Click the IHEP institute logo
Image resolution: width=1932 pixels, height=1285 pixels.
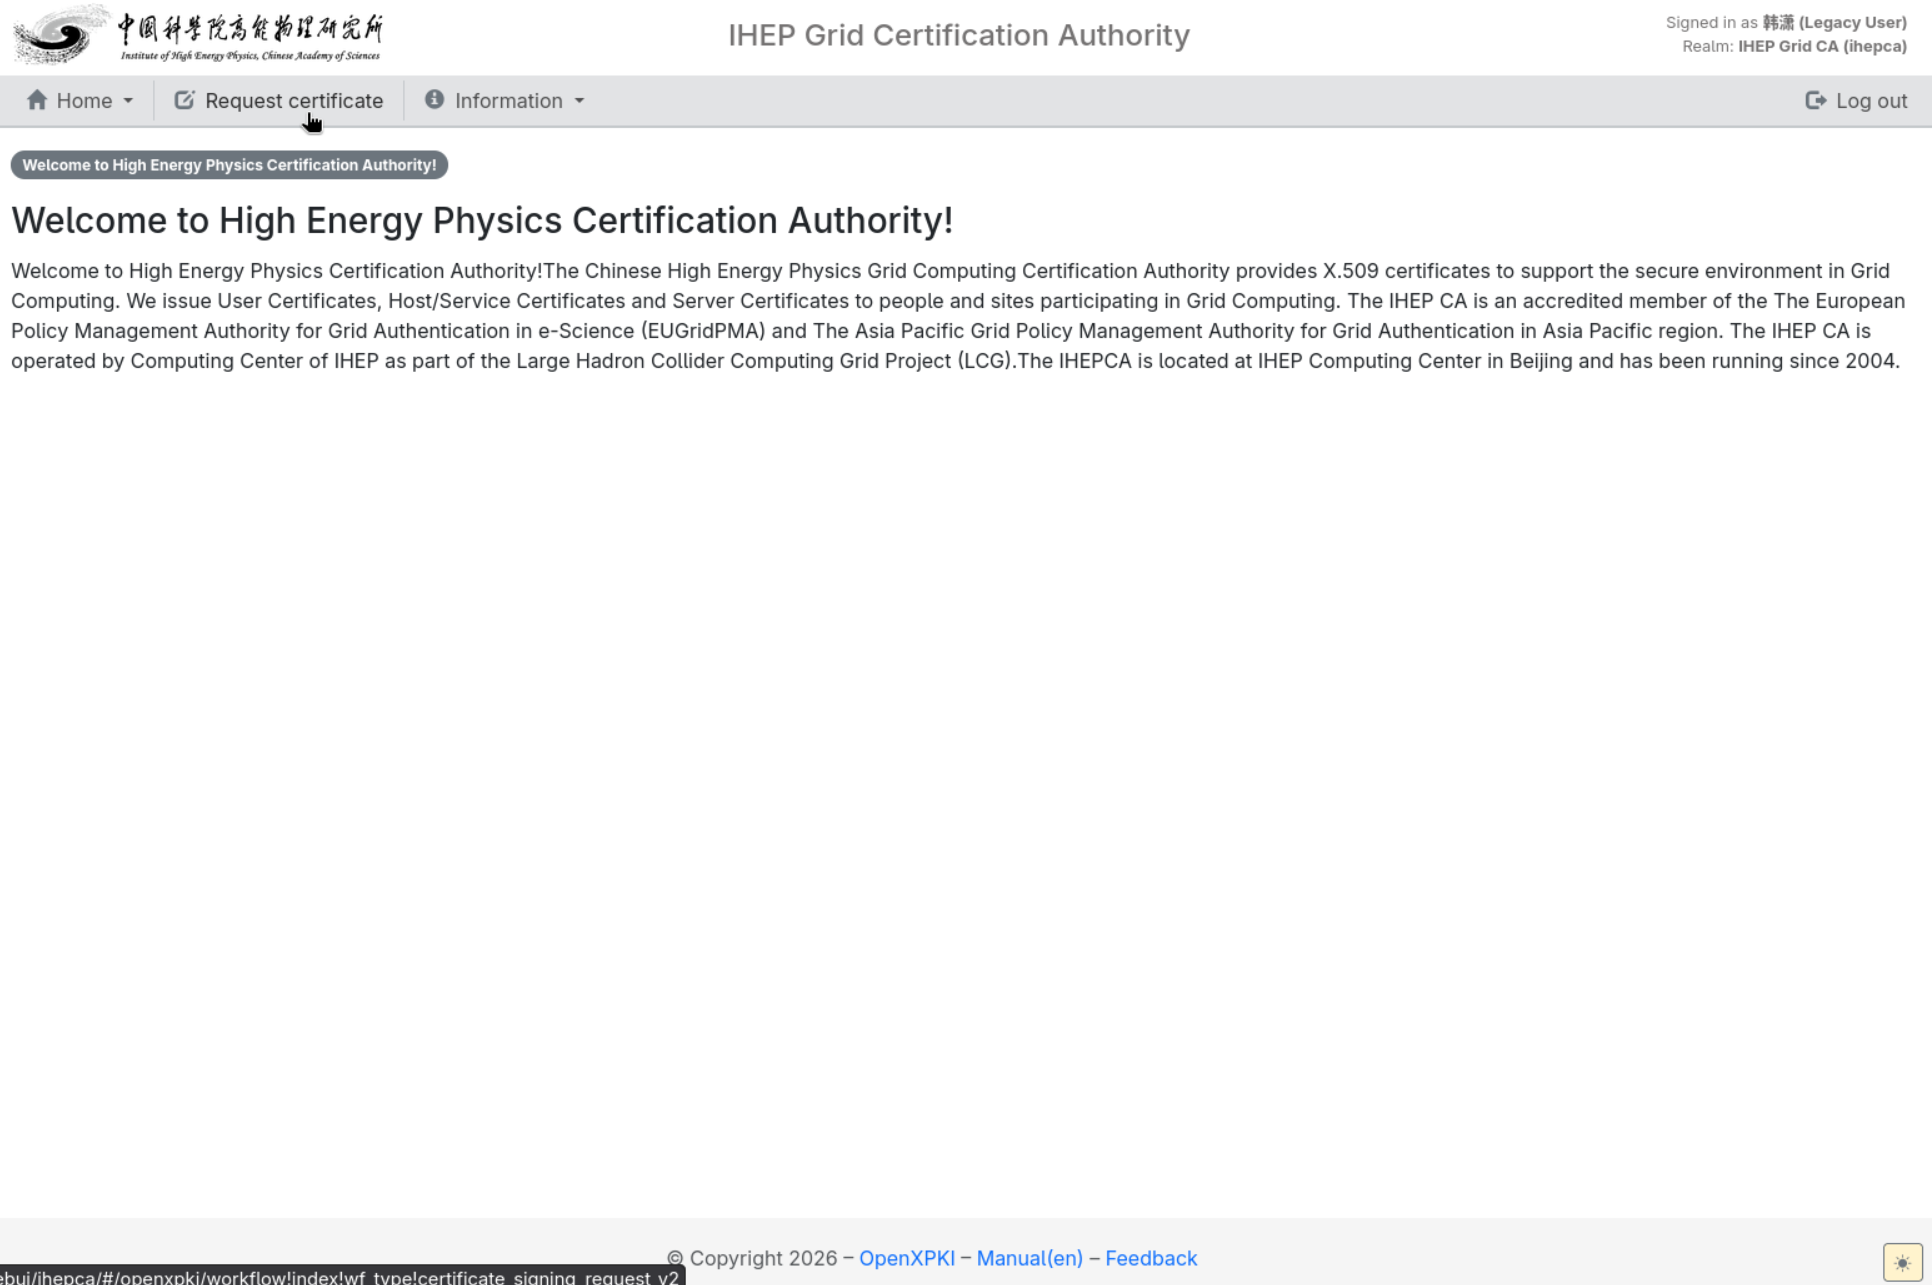(x=198, y=35)
